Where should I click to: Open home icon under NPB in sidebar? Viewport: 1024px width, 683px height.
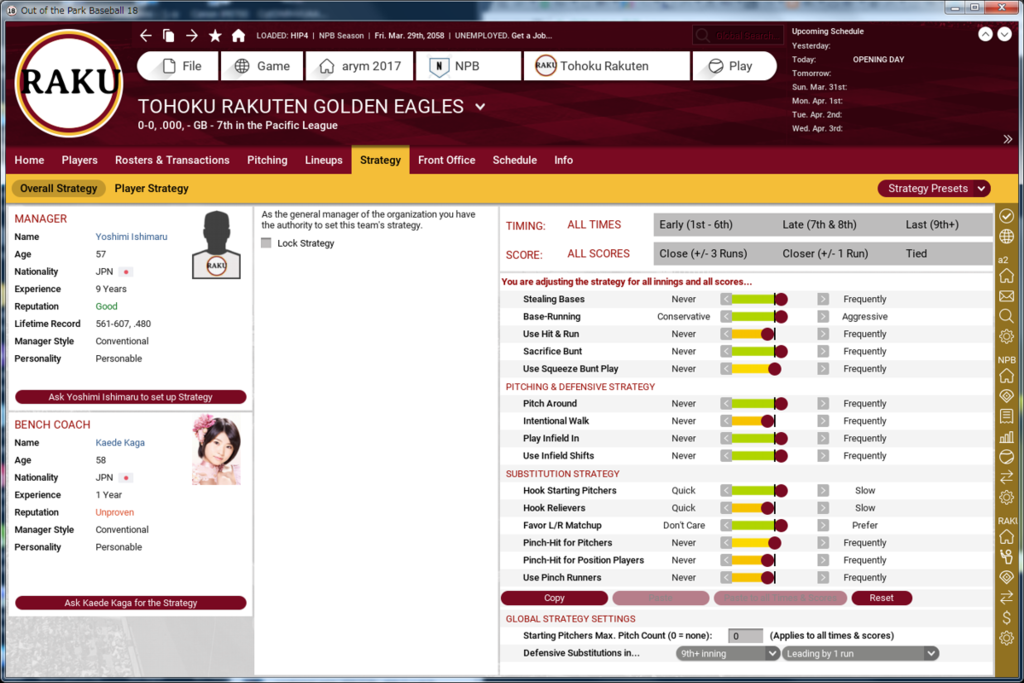point(1006,375)
